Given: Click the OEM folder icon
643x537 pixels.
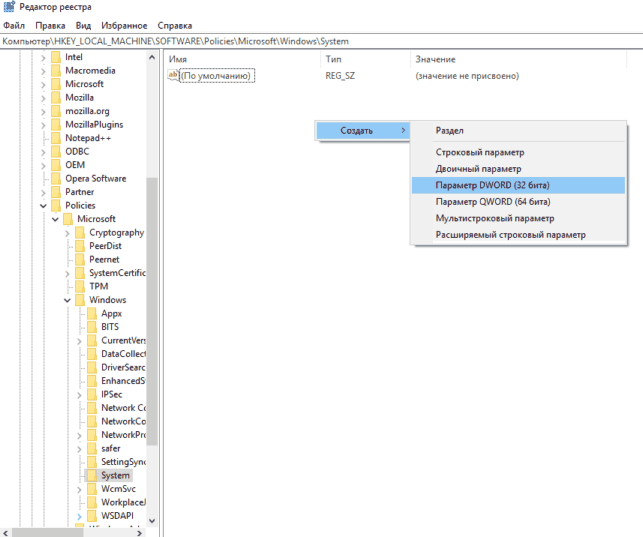Looking at the screenshot, I should [56, 165].
